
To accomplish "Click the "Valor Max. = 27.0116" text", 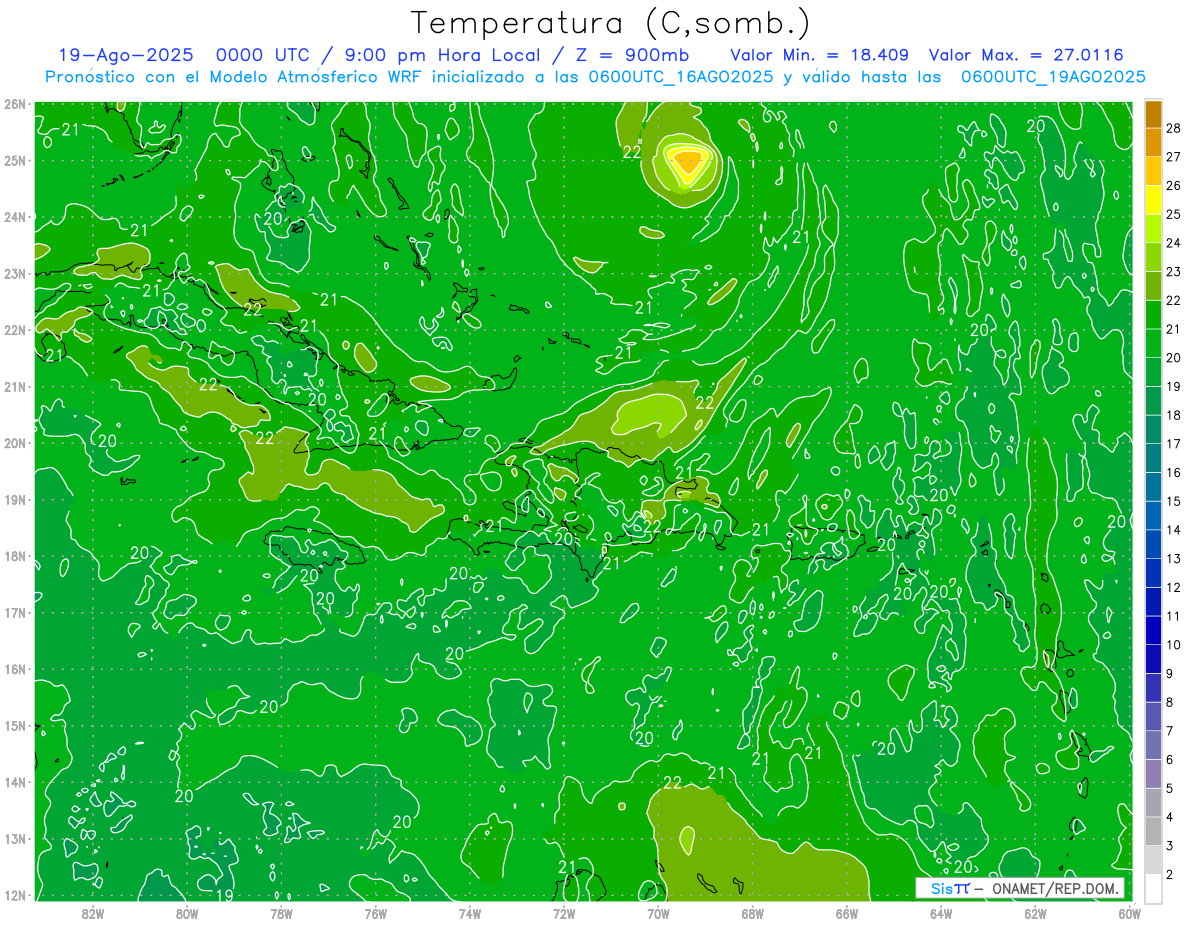I will click(1026, 56).
